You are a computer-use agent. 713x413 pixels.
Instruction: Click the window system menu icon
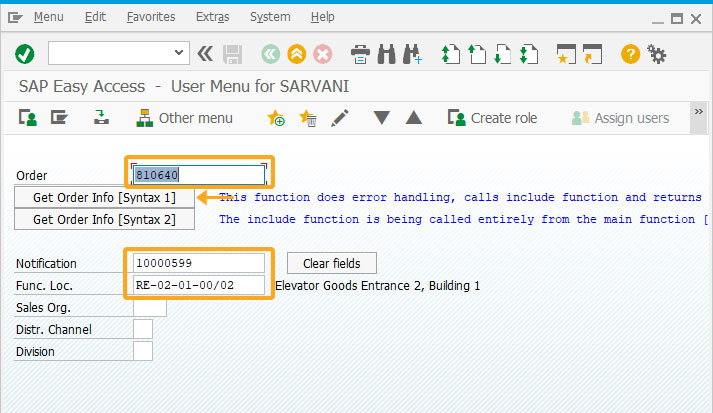pyautogui.click(x=15, y=18)
